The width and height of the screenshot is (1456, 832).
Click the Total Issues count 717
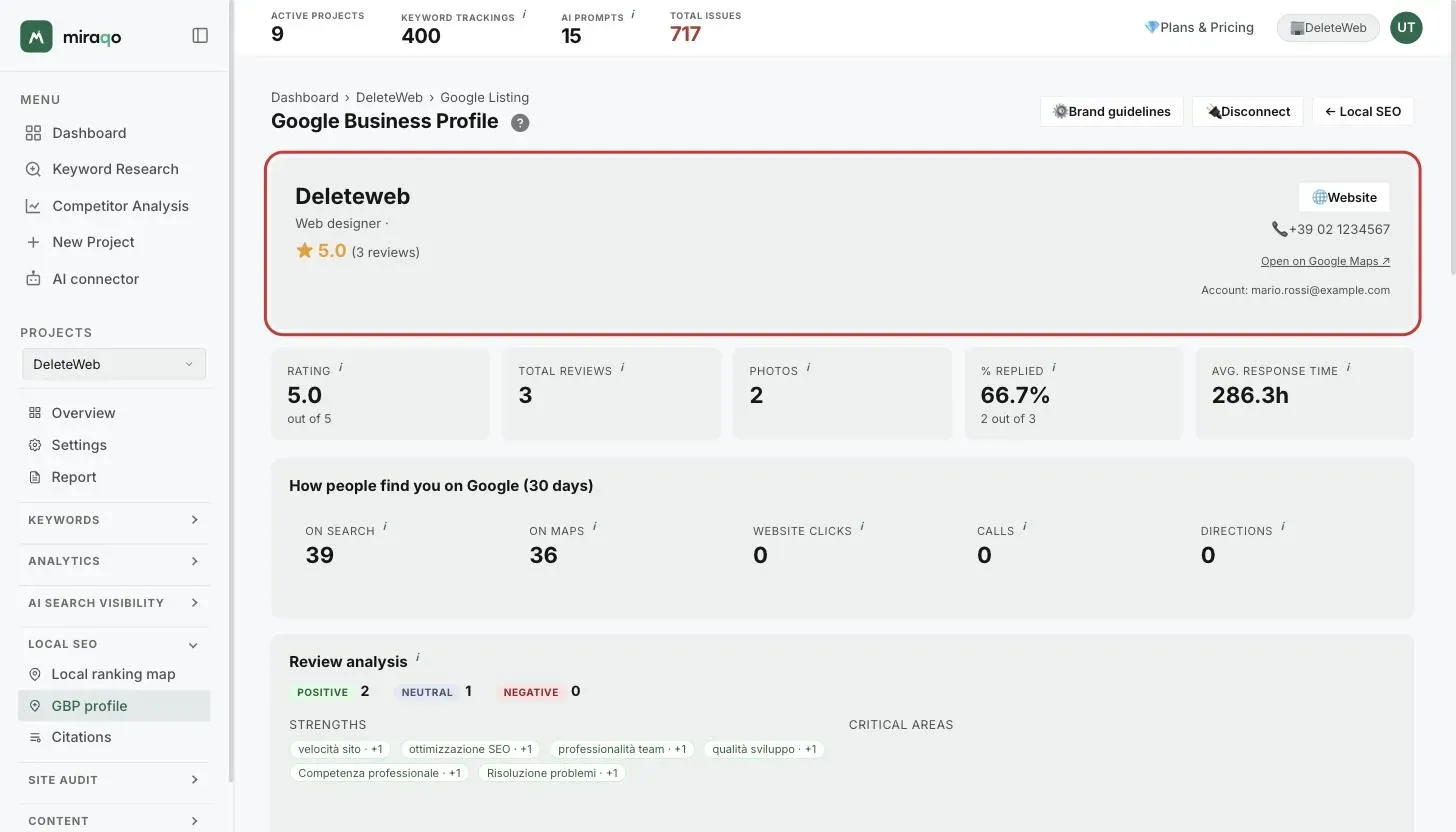685,34
